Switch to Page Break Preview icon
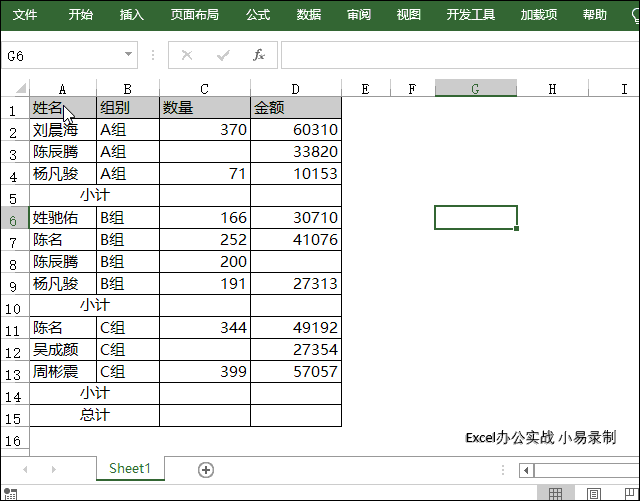 tap(632, 494)
